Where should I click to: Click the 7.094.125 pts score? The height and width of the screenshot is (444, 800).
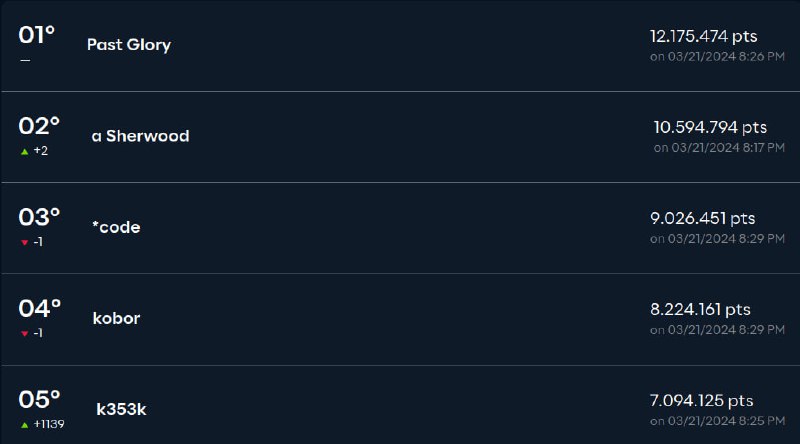pos(702,401)
